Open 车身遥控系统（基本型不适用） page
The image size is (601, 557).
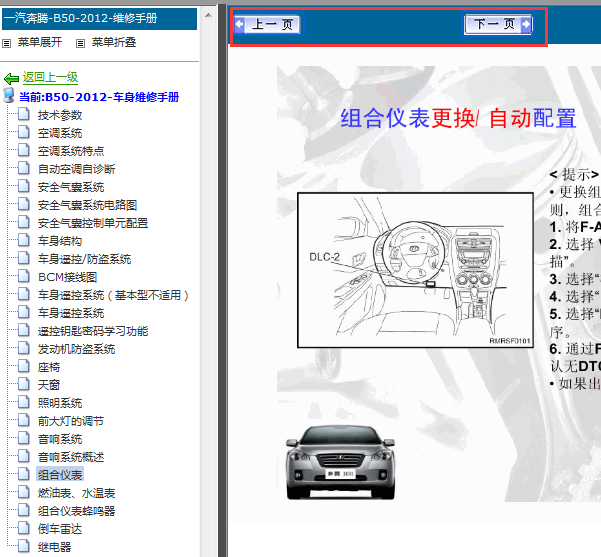pyautogui.click(x=113, y=295)
